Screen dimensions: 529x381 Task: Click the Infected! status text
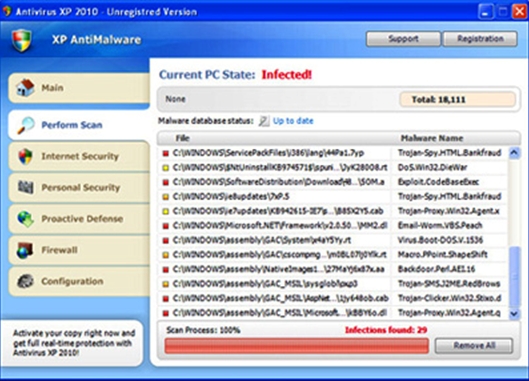pyautogui.click(x=287, y=75)
